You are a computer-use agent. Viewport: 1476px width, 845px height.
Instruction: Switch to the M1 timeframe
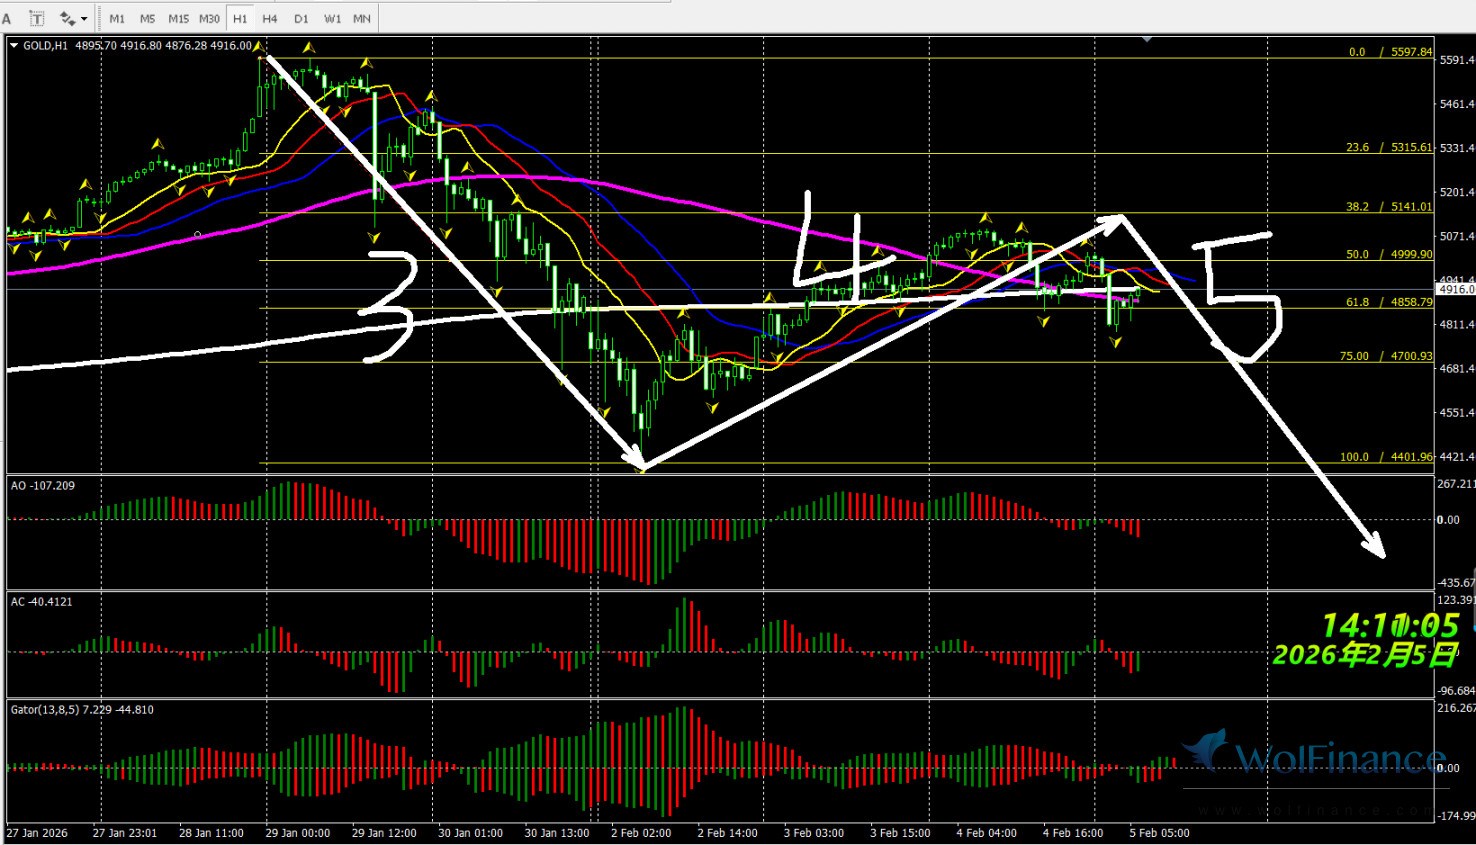(x=117, y=19)
